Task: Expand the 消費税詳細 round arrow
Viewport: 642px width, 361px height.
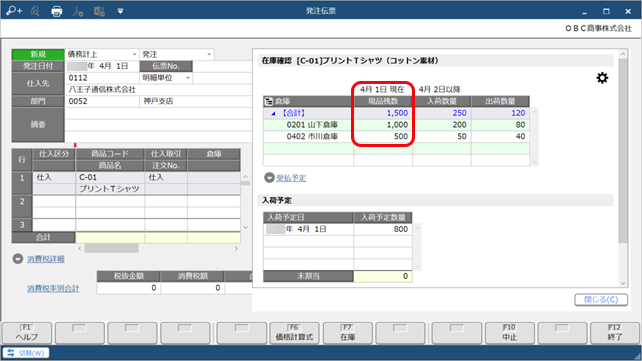Action: (x=18, y=259)
